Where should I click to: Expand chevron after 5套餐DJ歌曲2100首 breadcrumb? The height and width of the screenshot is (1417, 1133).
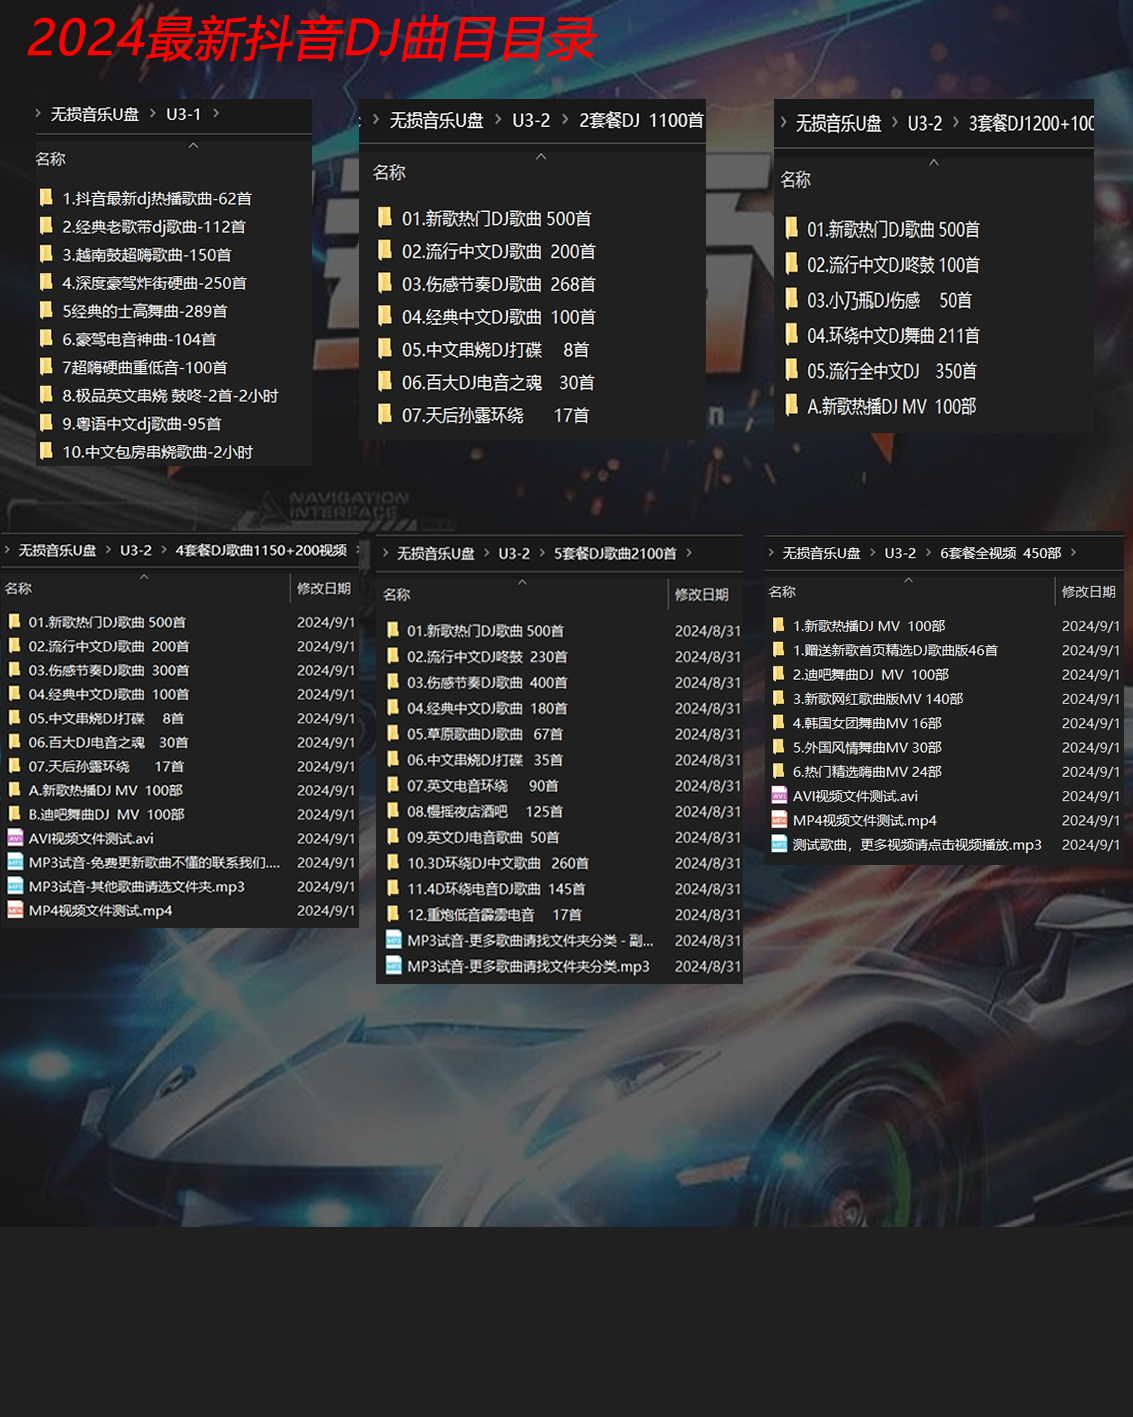click(689, 553)
